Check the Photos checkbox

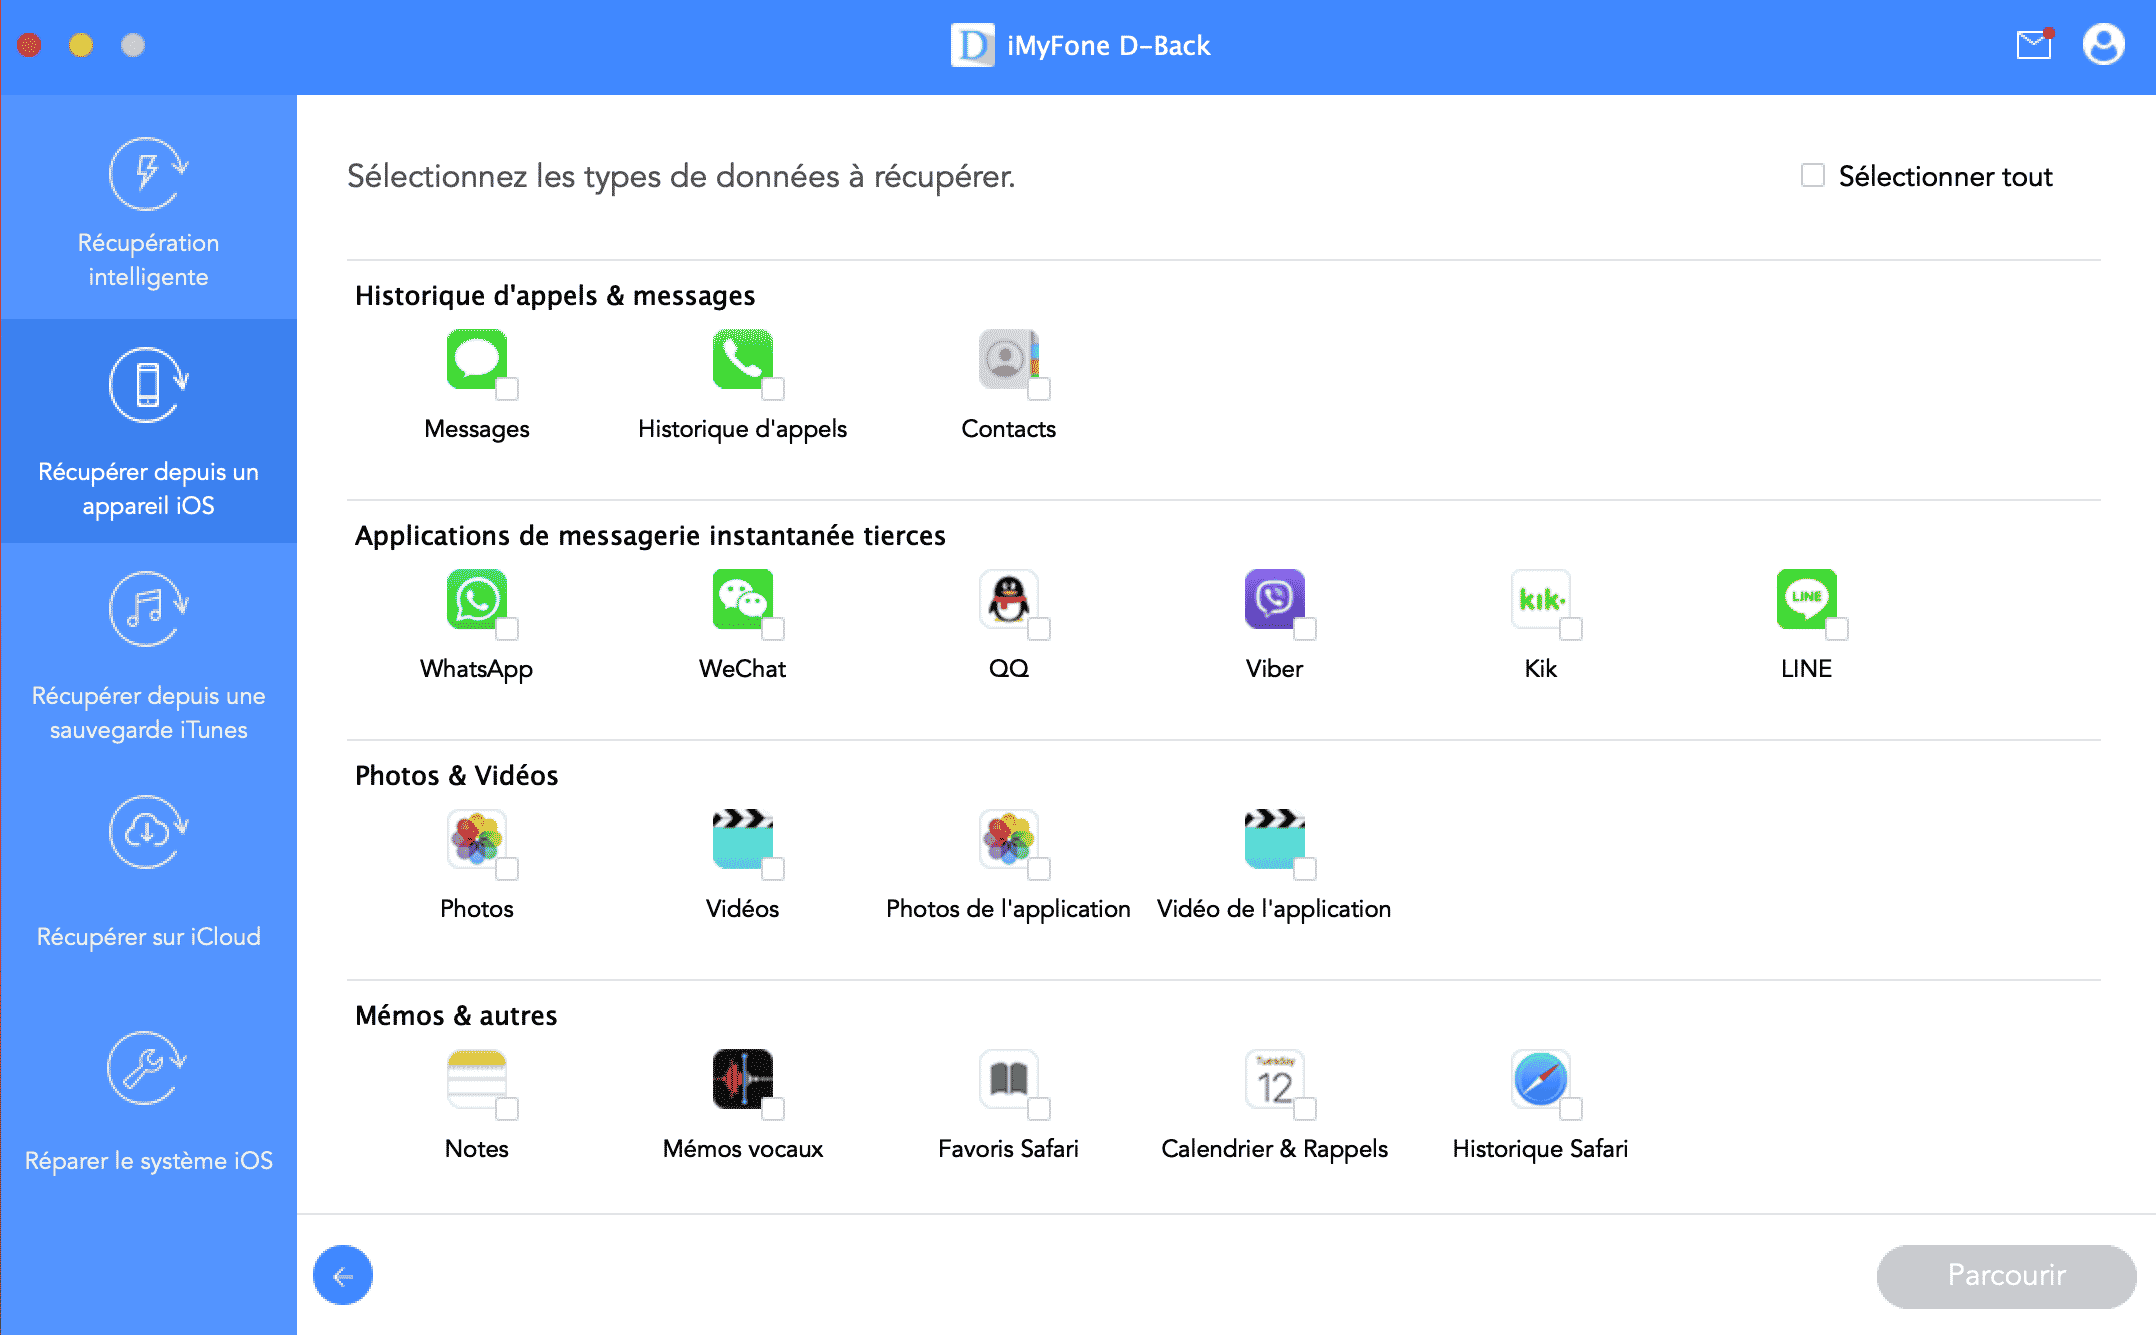(507, 869)
